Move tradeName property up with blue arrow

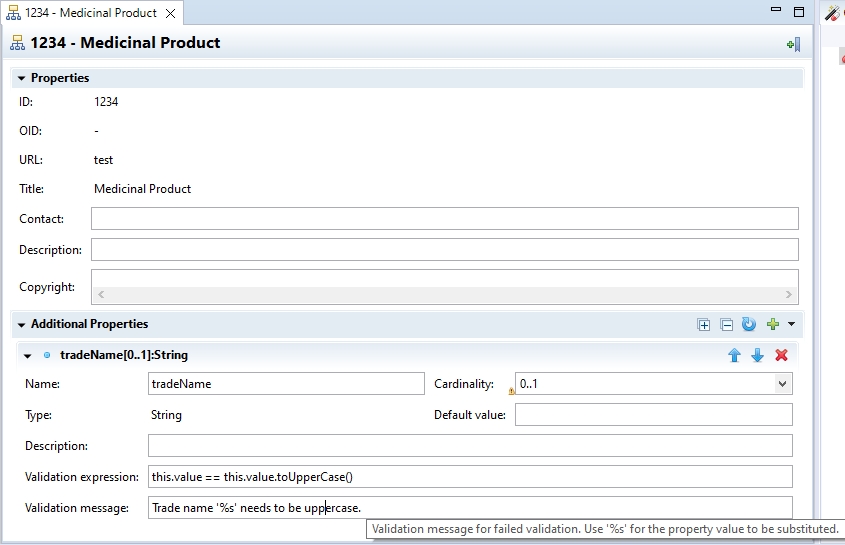coord(734,355)
